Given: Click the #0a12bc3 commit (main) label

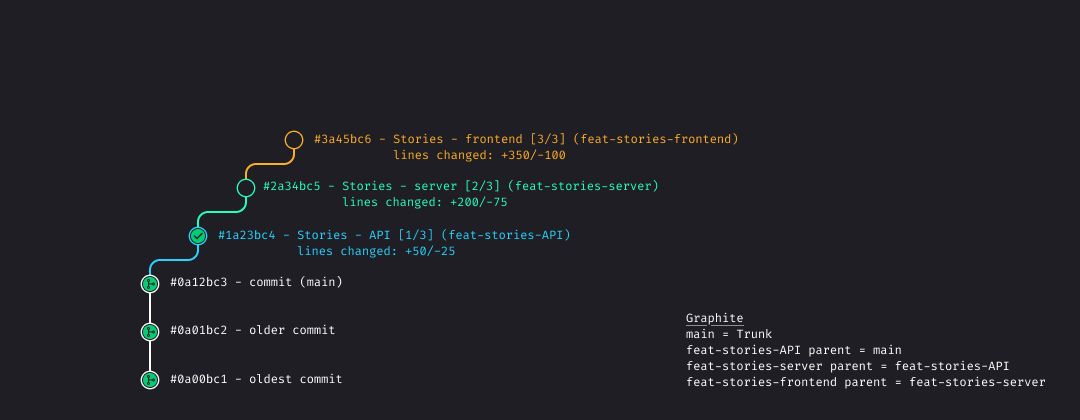Looking at the screenshot, I should pos(256,282).
